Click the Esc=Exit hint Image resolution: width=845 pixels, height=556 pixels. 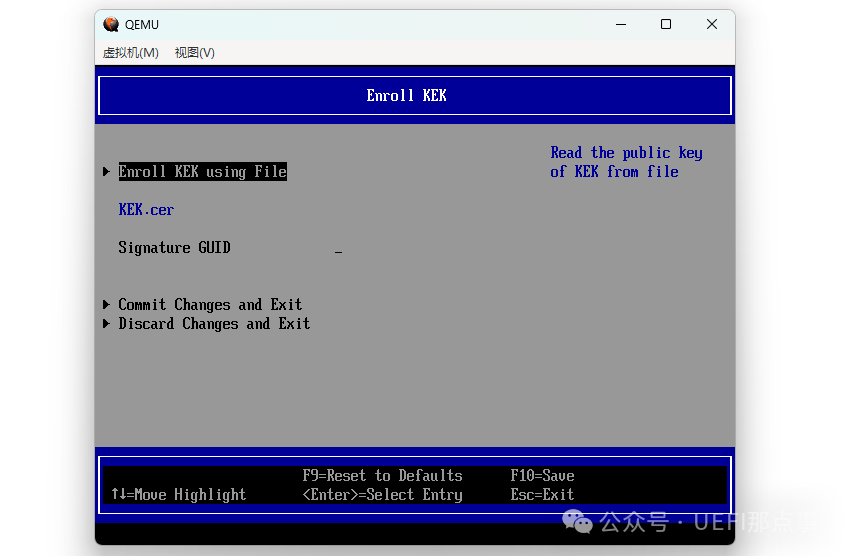coord(542,495)
